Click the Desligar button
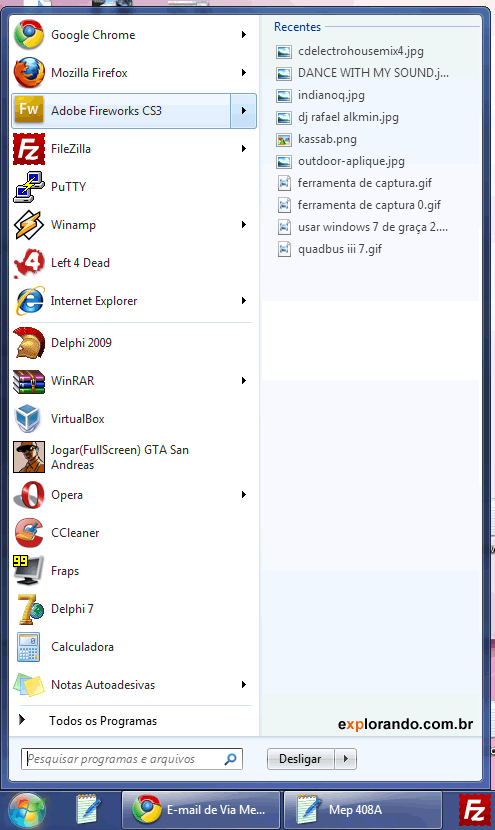This screenshot has width=495, height=830. pos(300,759)
